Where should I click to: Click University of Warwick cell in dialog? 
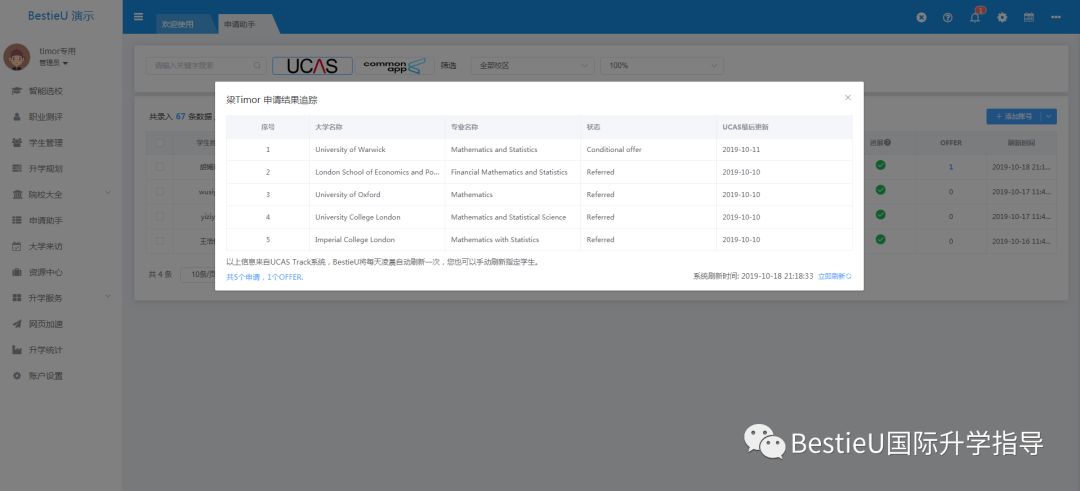tap(377, 149)
